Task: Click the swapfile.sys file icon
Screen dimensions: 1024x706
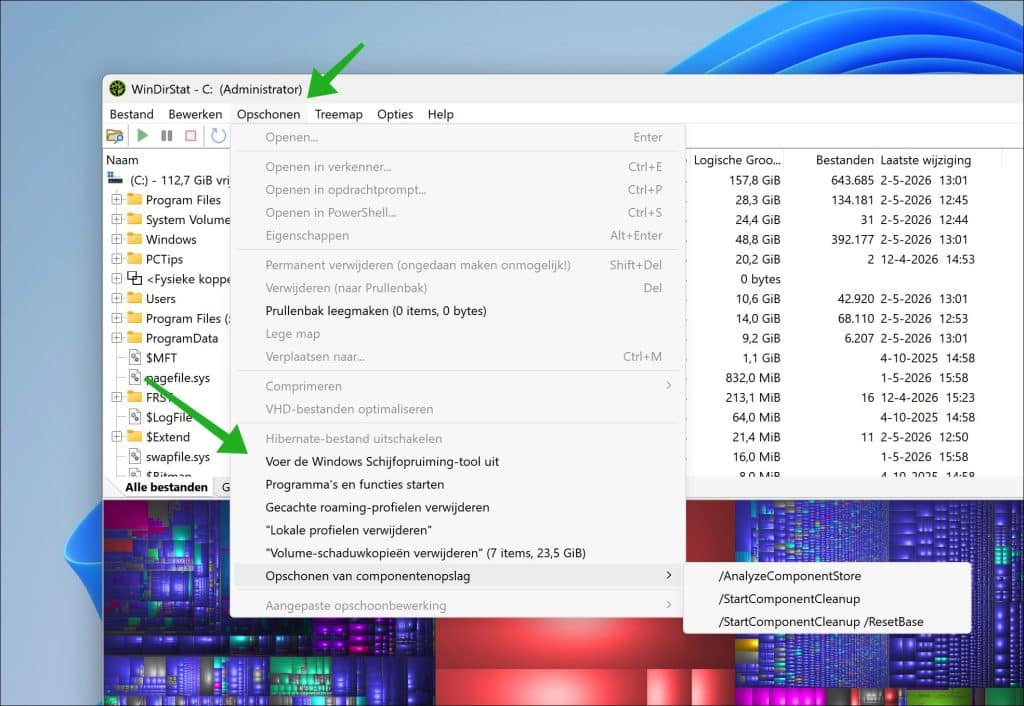Action: coord(135,456)
